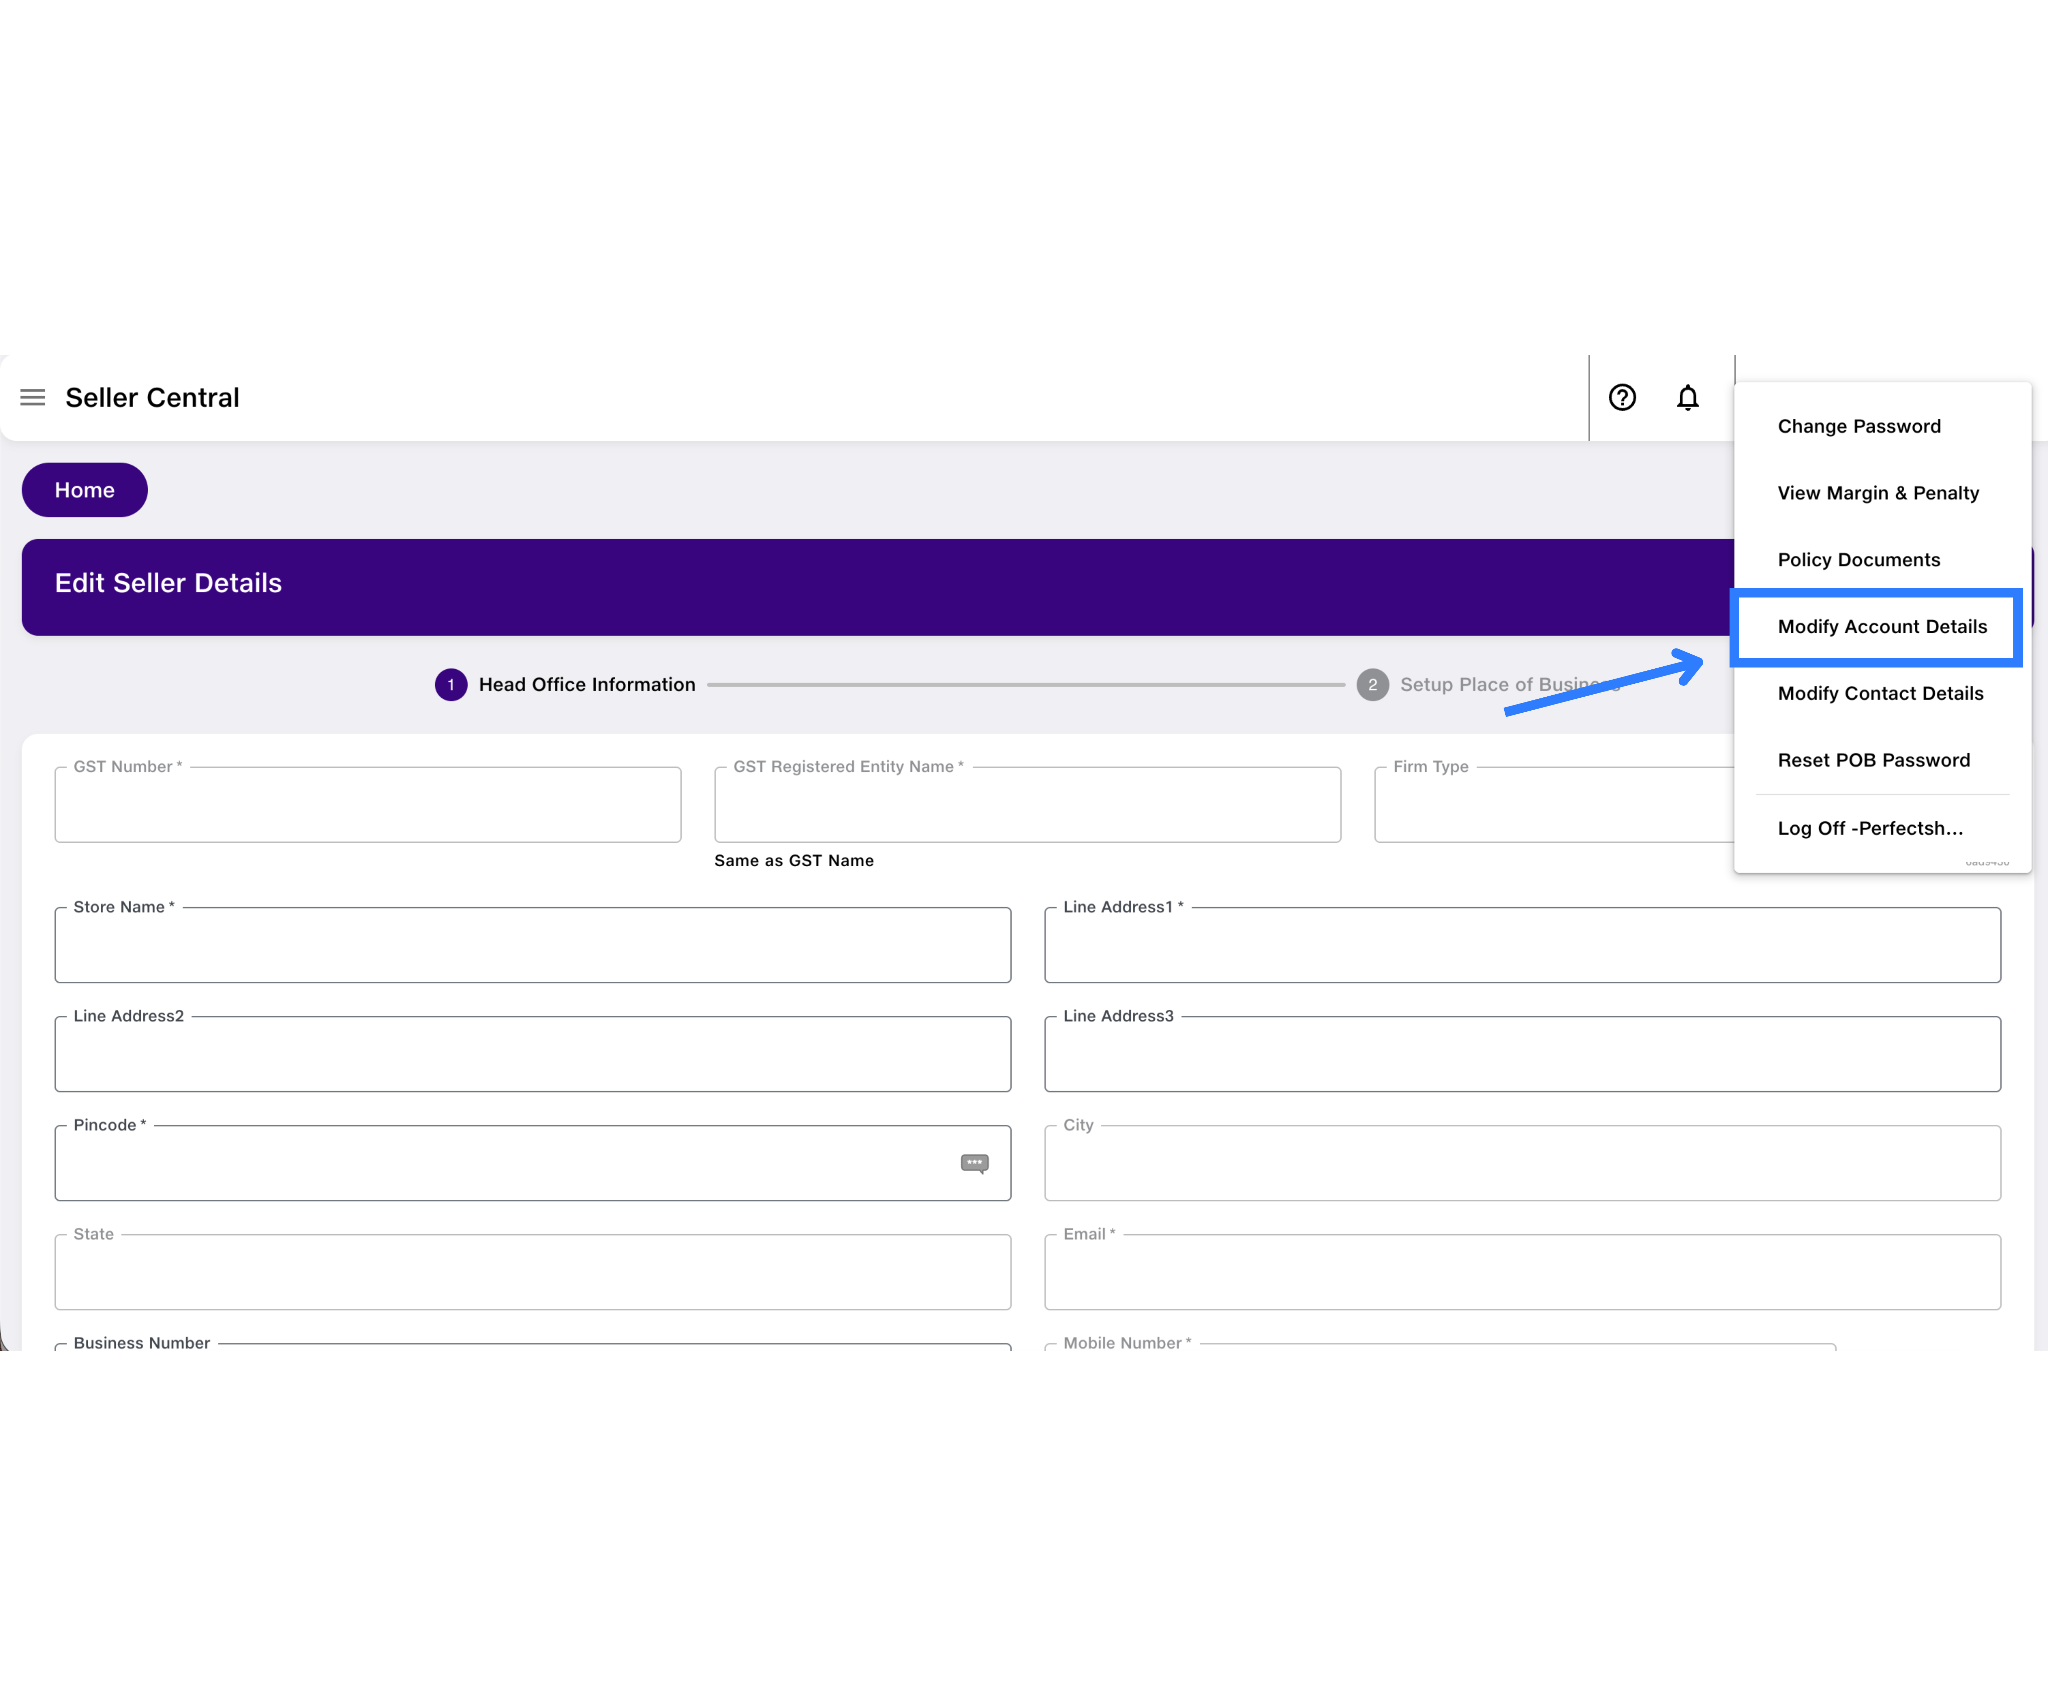The image size is (2048, 1707).
Task: Click the Store Name field
Action: [532, 944]
